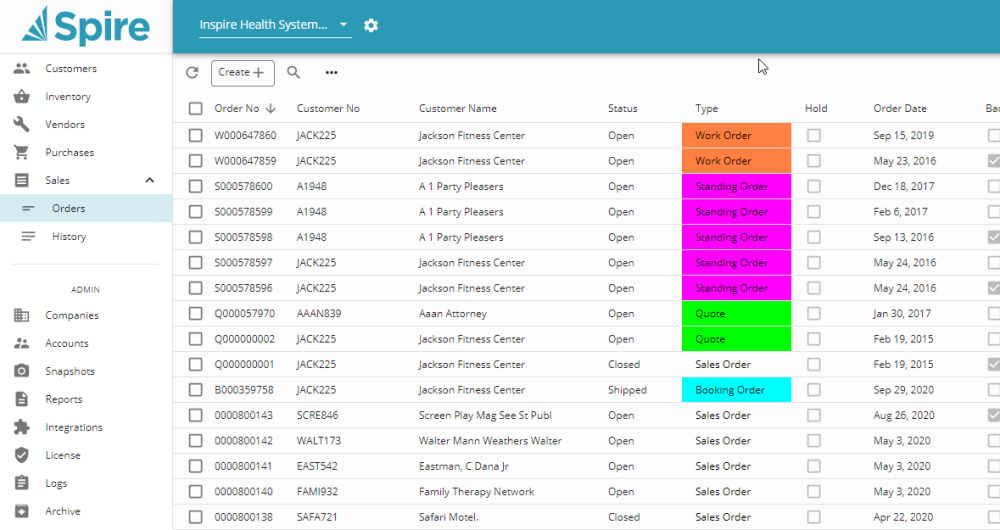The height and width of the screenshot is (530, 1000).
Task: Refresh the orders list
Action: (192, 73)
